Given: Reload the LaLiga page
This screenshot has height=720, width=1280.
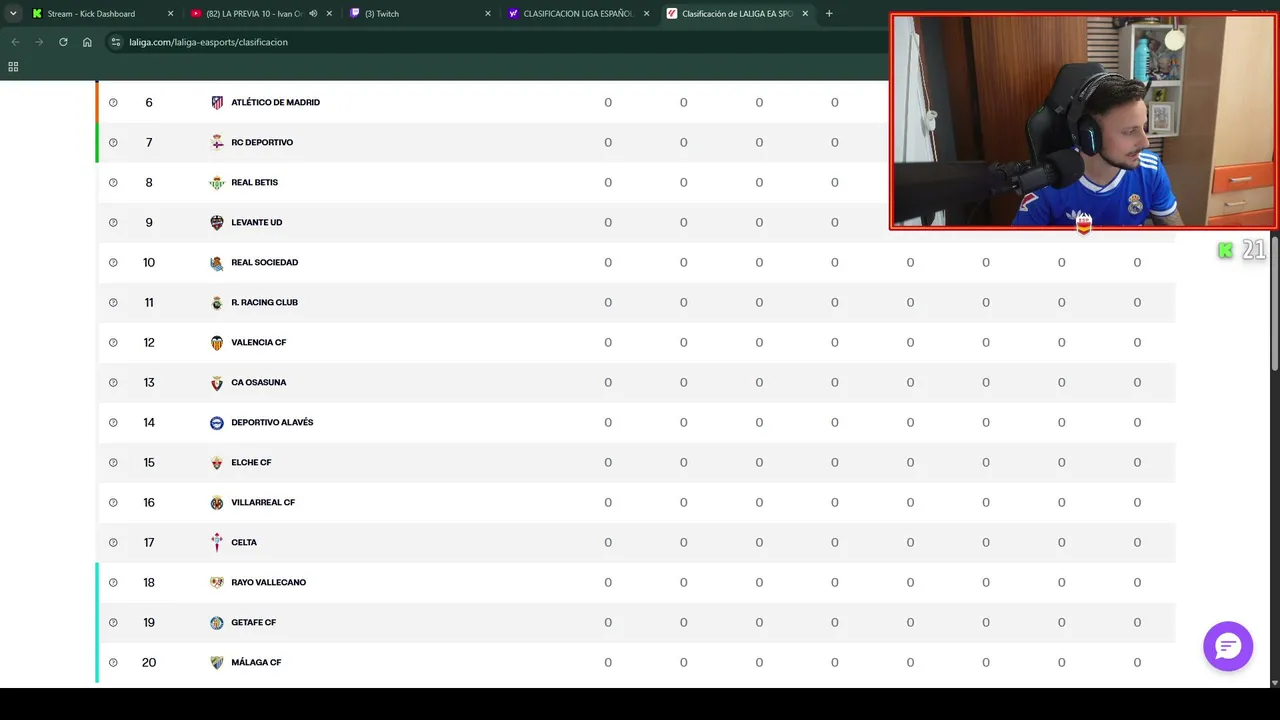Looking at the screenshot, I should tap(63, 42).
